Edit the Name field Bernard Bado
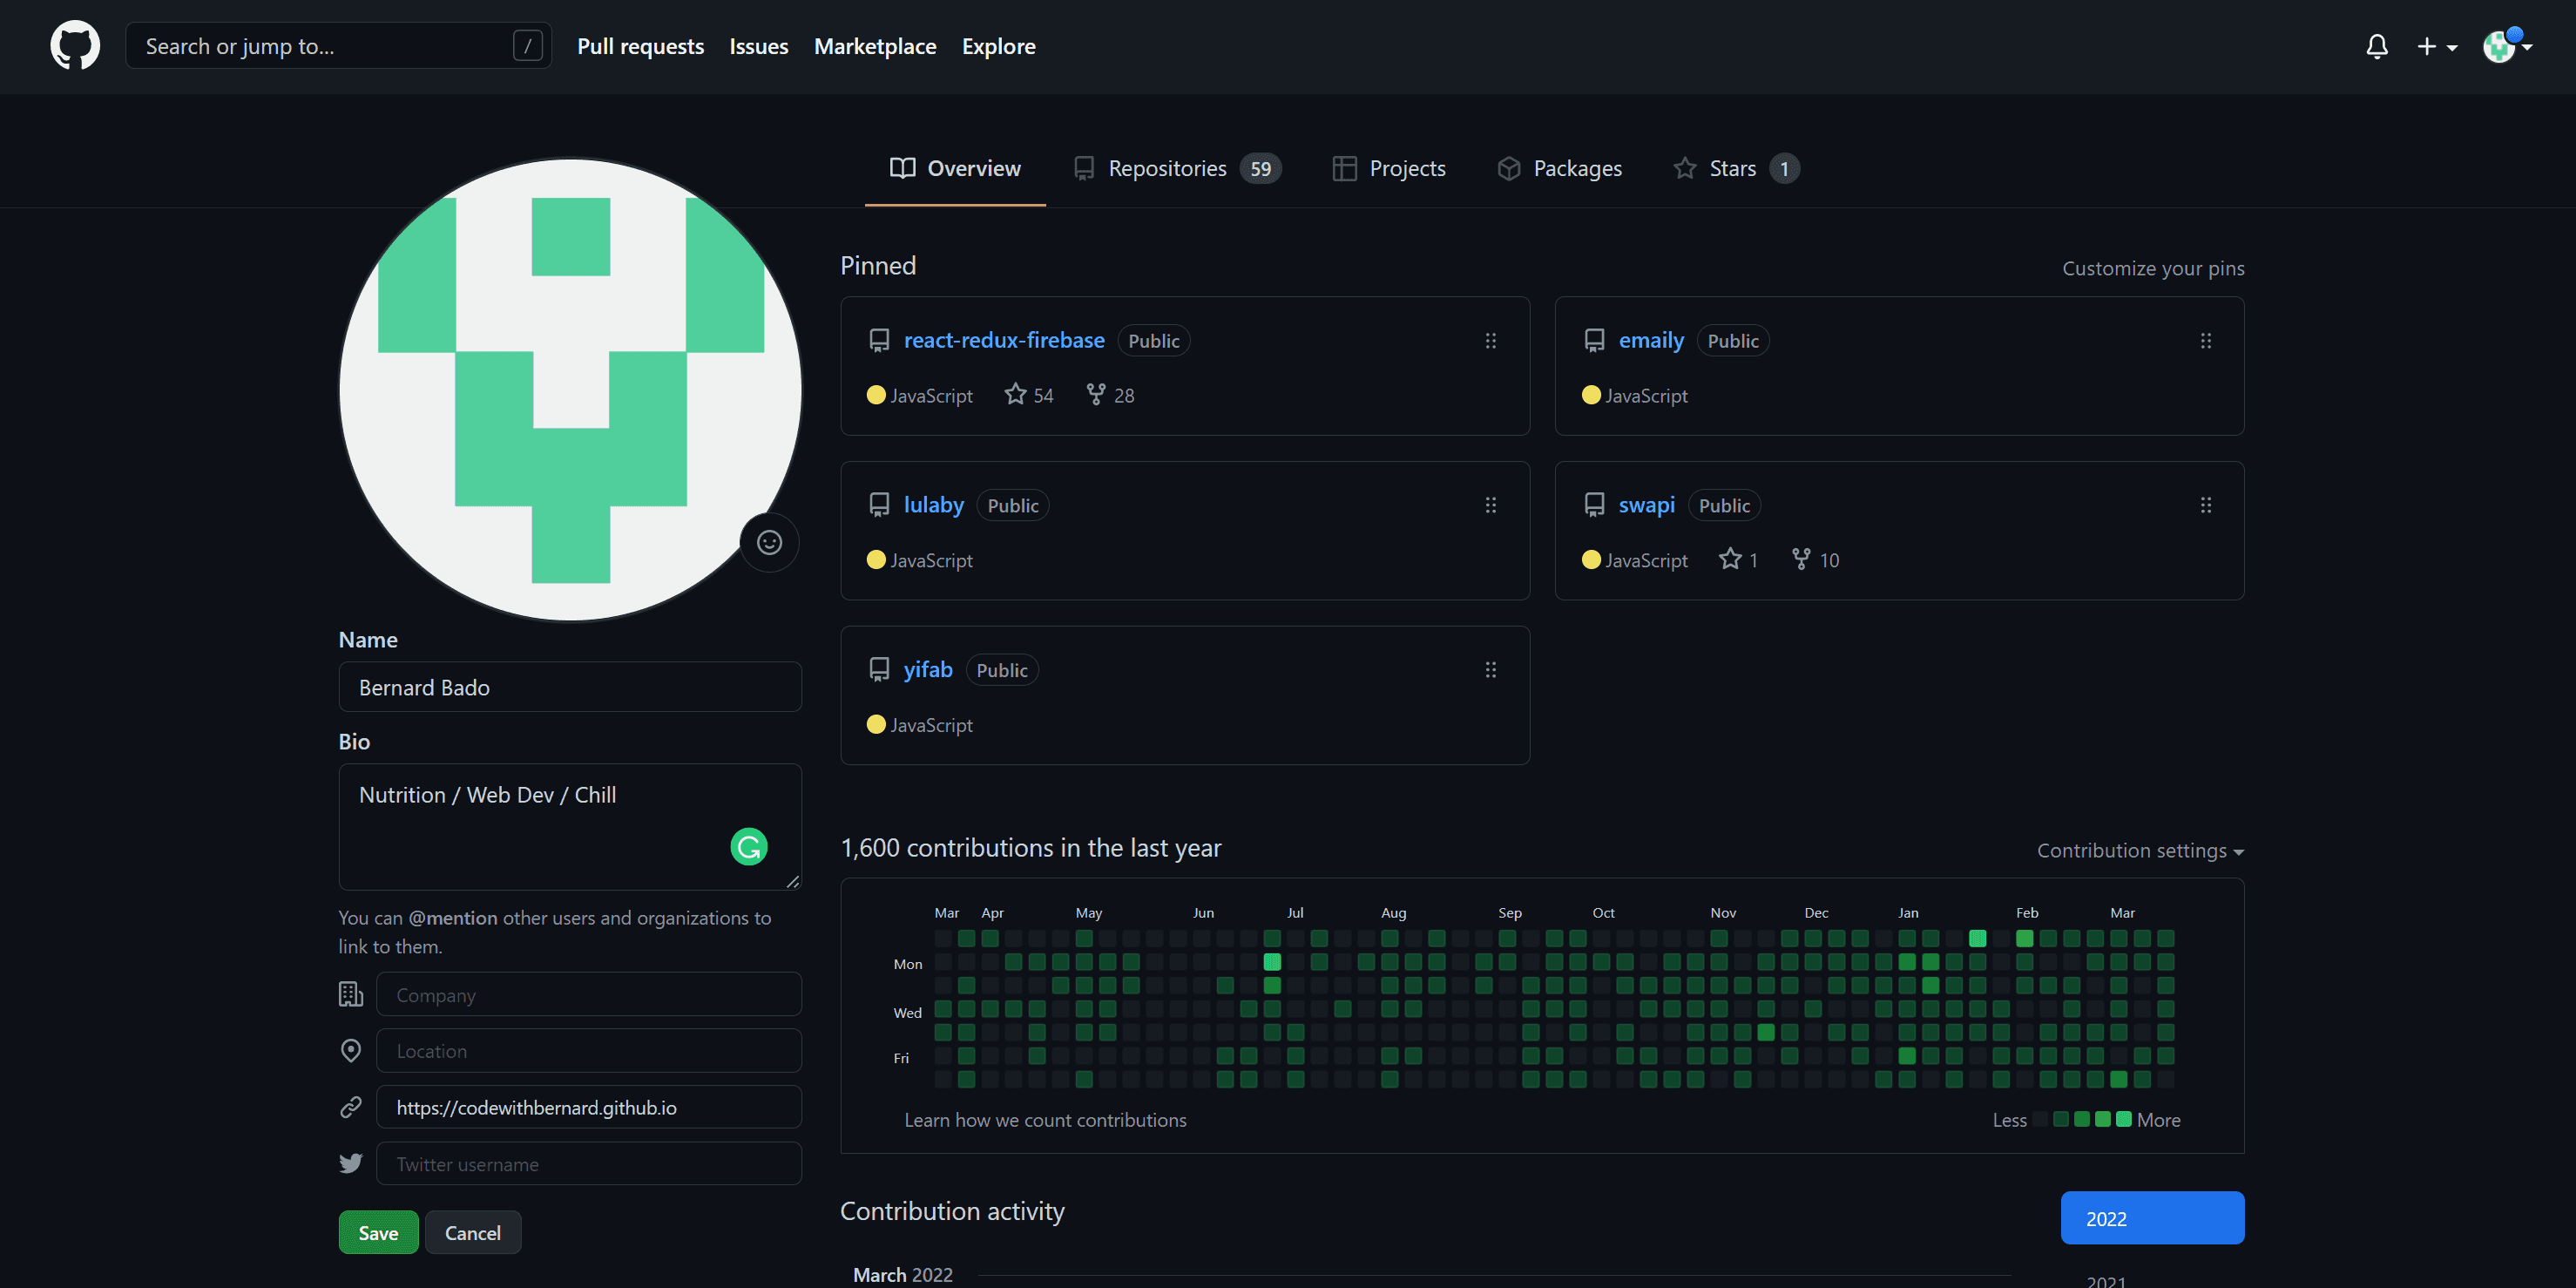 point(570,687)
